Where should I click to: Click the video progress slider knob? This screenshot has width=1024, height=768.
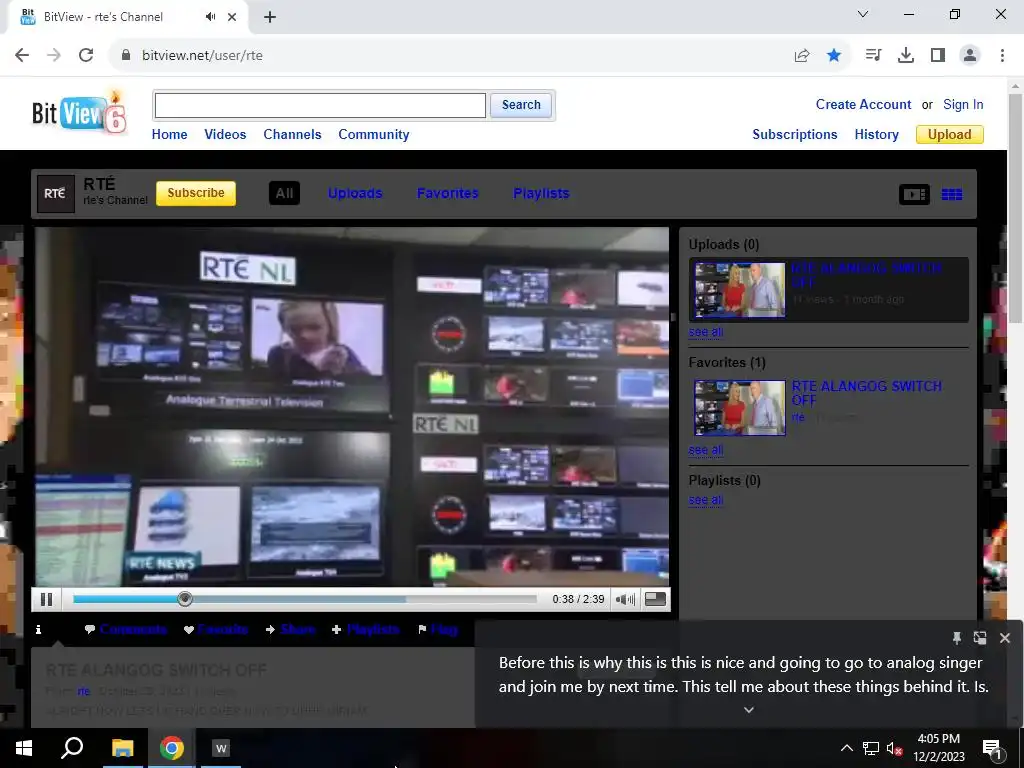(185, 599)
